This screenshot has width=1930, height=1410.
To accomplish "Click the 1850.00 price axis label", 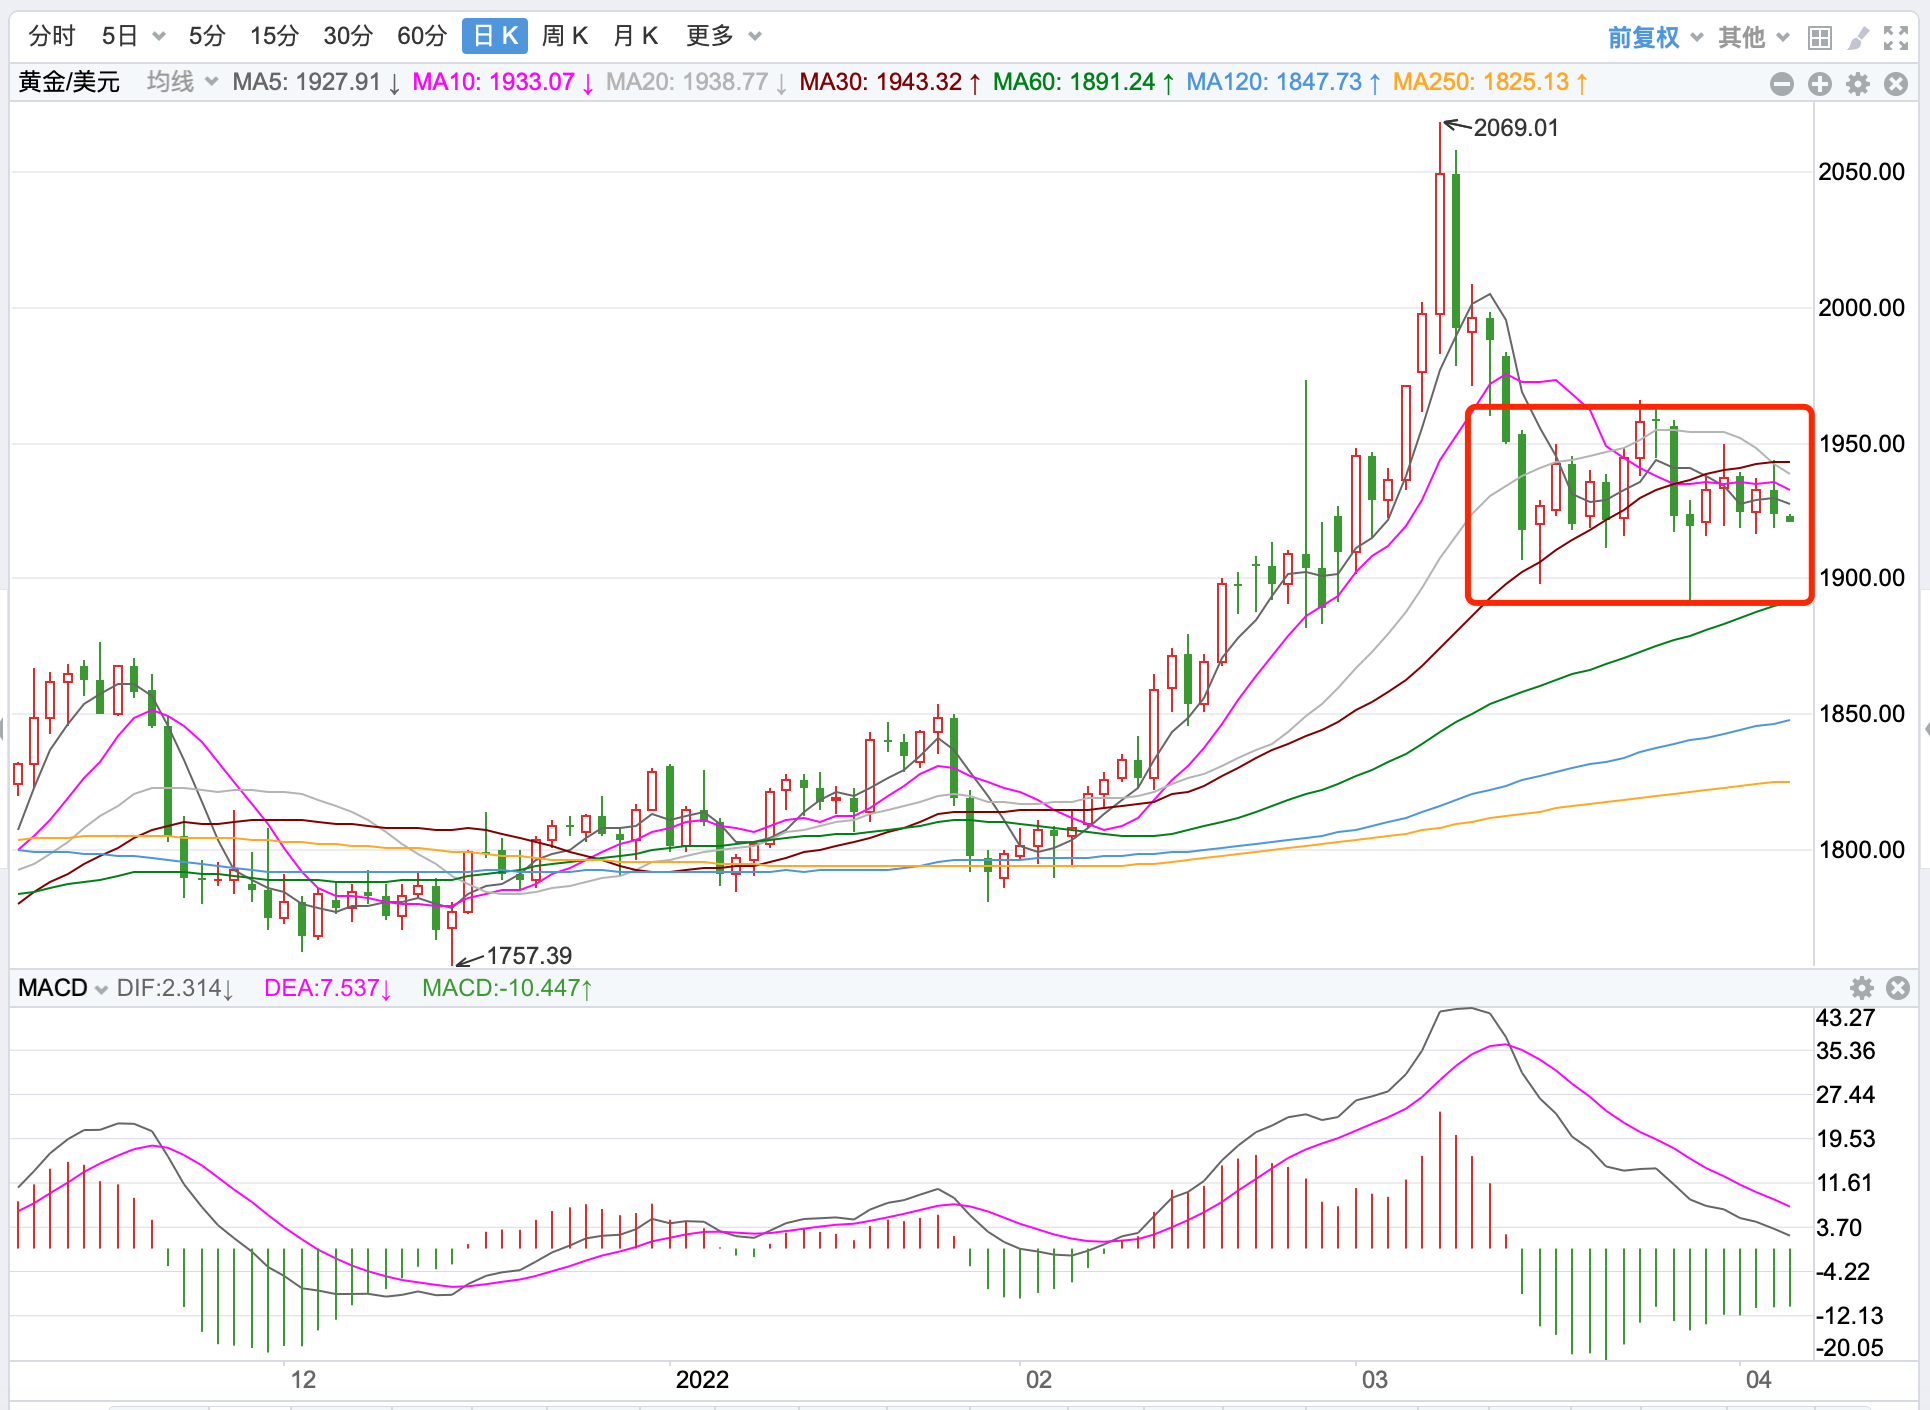I will (1862, 714).
